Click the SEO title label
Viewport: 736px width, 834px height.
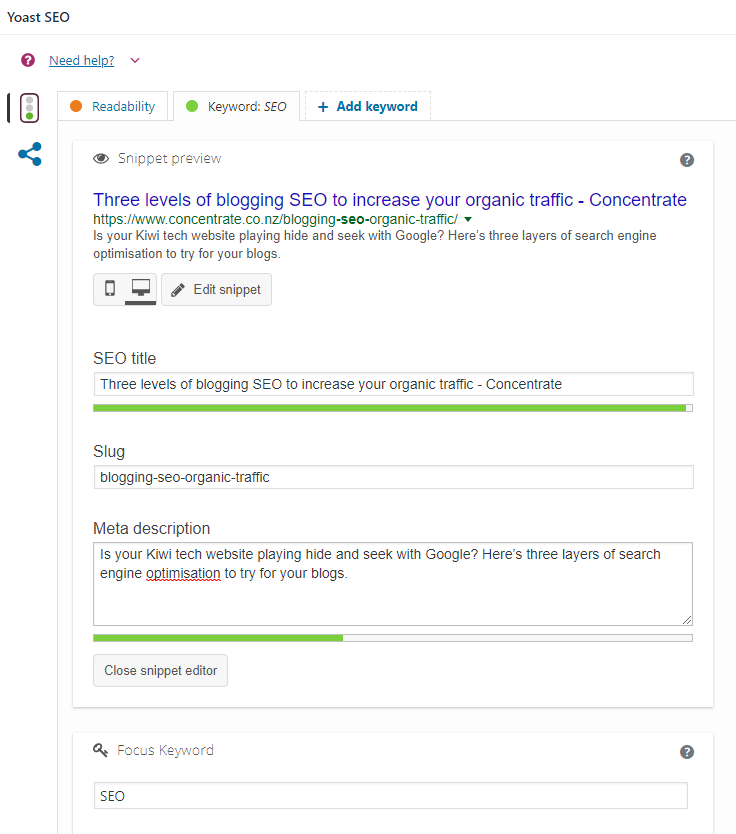tap(124, 358)
